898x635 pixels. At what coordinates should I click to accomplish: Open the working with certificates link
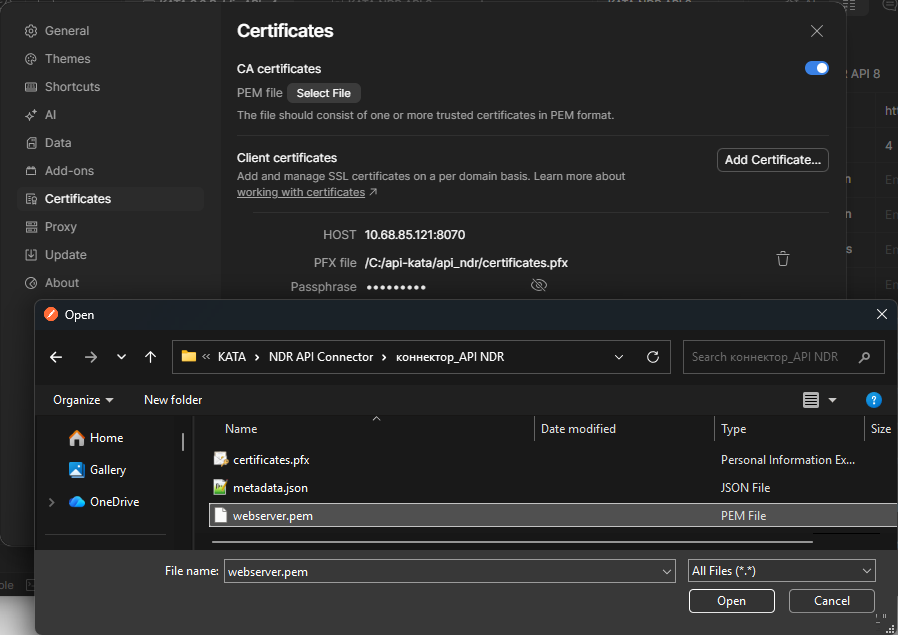tap(301, 192)
